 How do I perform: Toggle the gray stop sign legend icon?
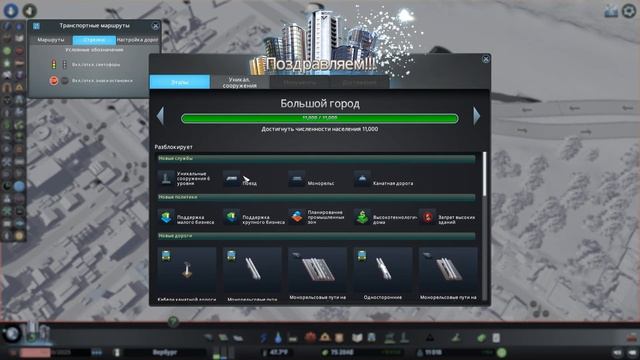65,80
